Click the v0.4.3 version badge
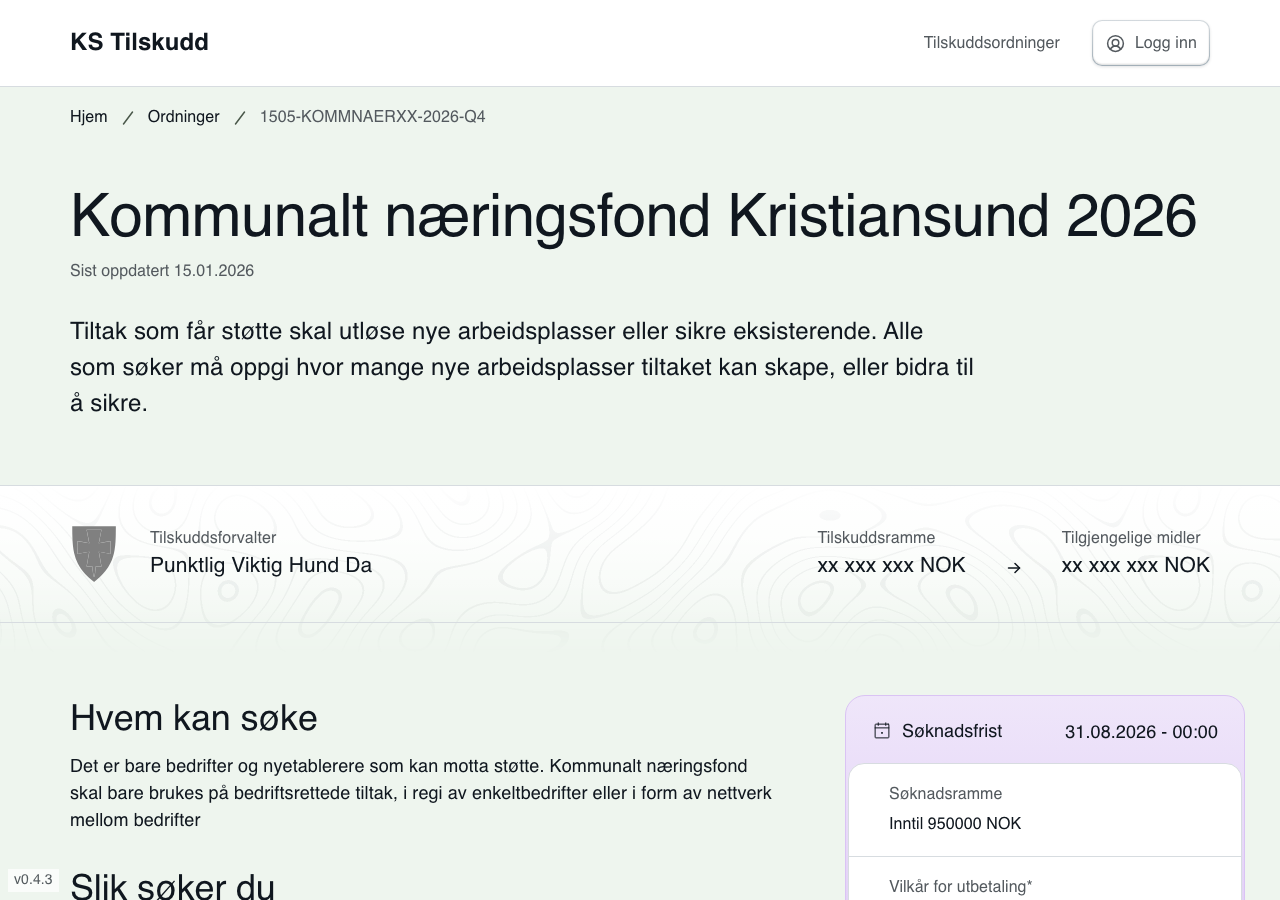Screen dimensions: 1280x900 tap(33, 880)
